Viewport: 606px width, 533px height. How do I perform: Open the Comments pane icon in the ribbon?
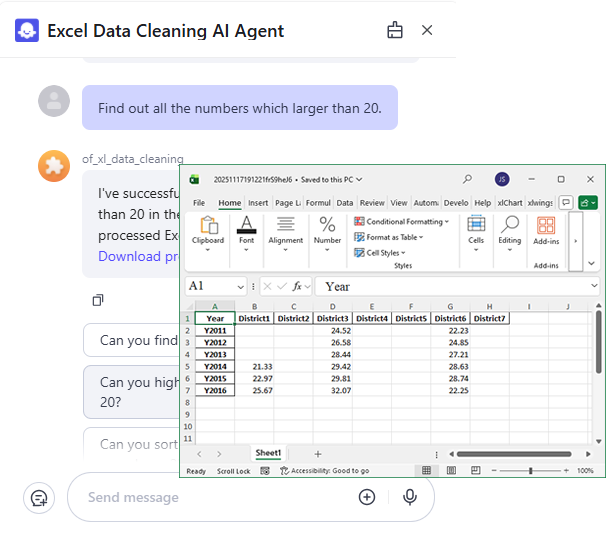tap(566, 203)
